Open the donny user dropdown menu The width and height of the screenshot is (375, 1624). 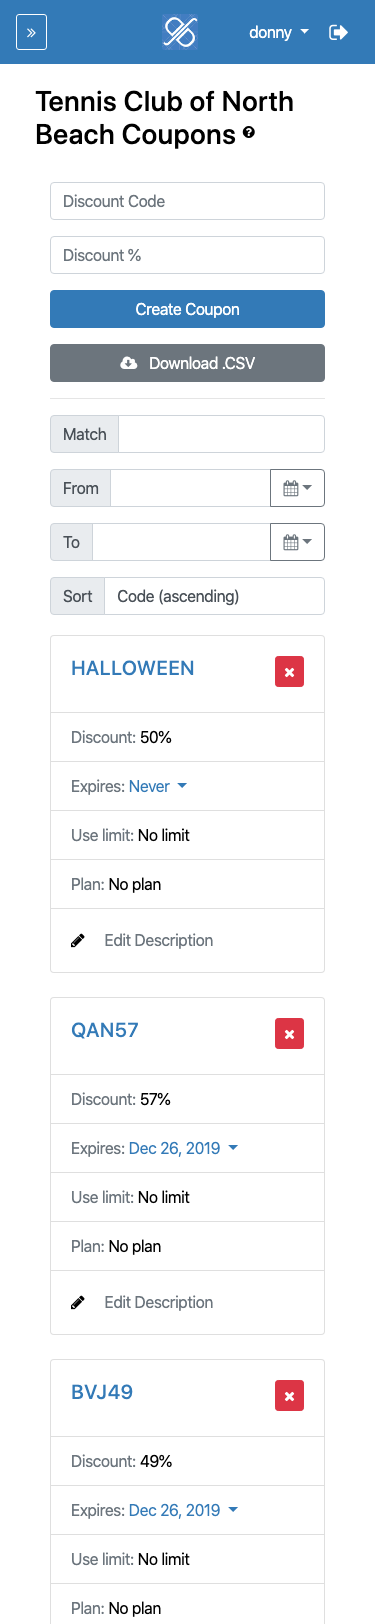point(279,32)
